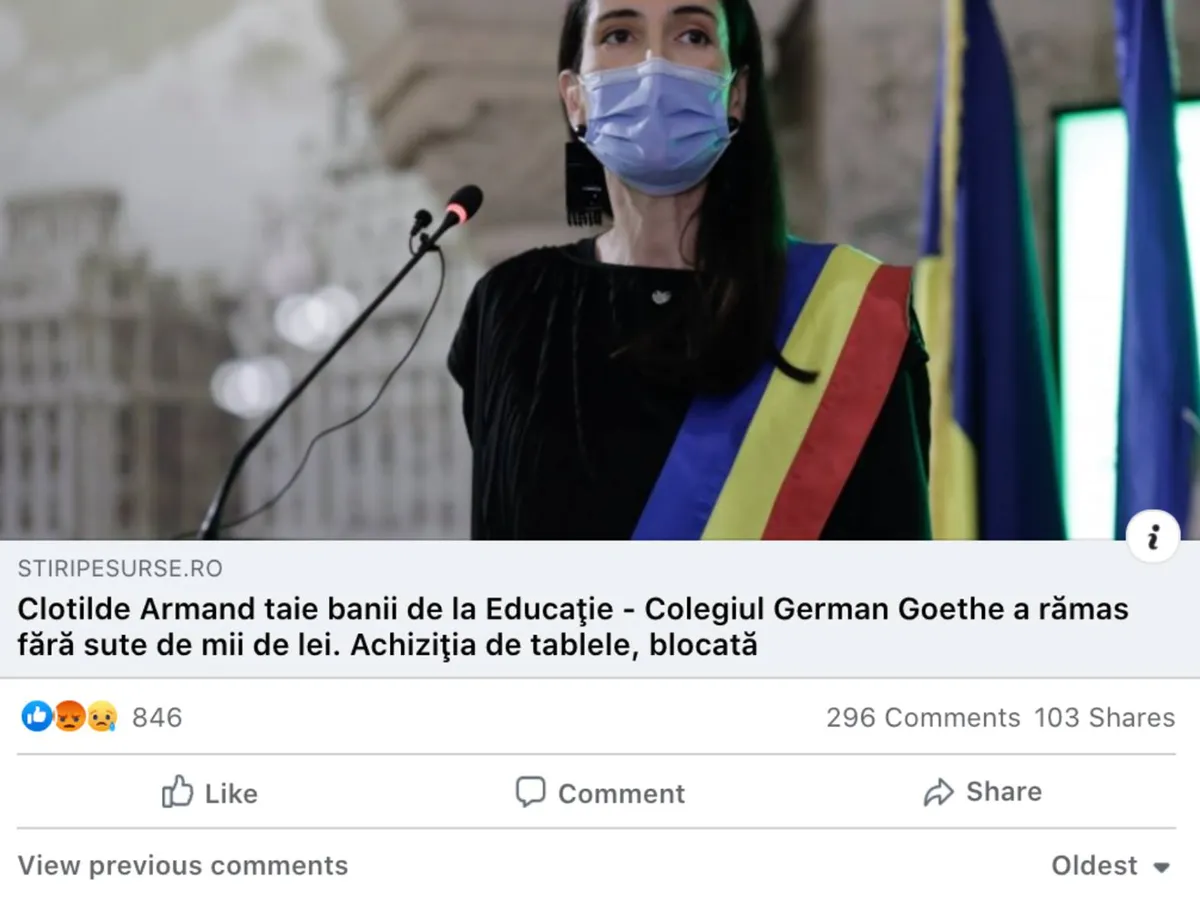Click the thumbs-up outline icon beside Like
This screenshot has width=1200, height=900.
tap(177, 791)
